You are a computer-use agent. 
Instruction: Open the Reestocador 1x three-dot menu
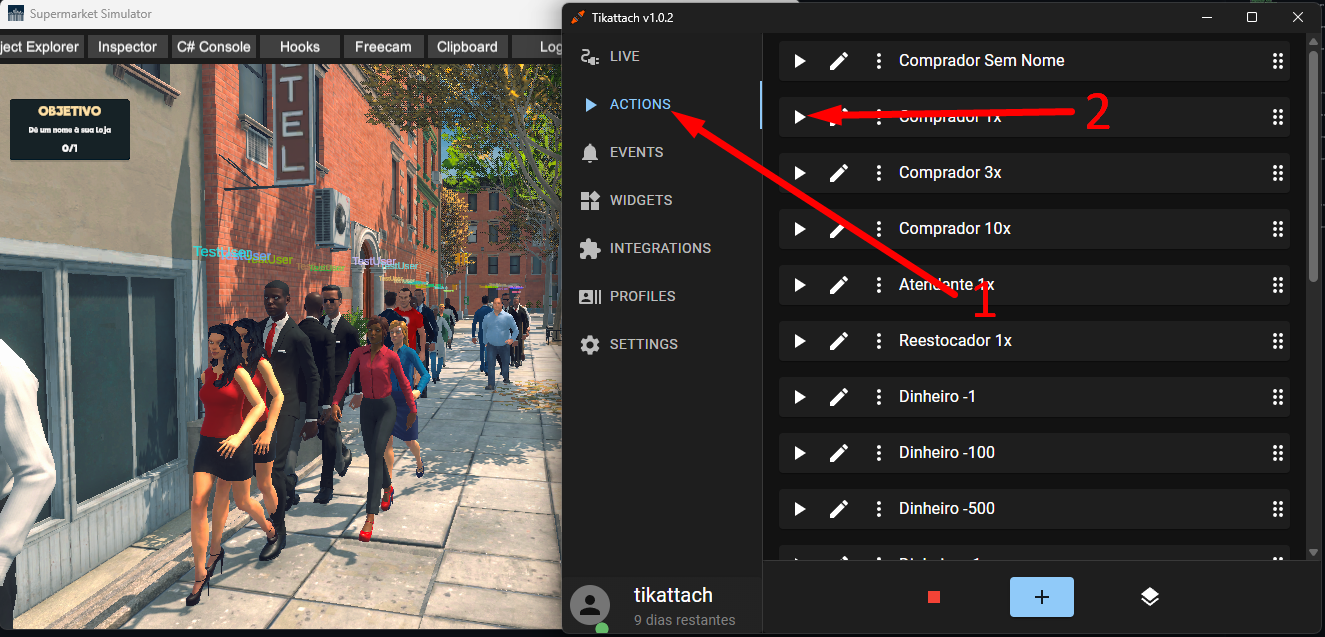point(879,341)
